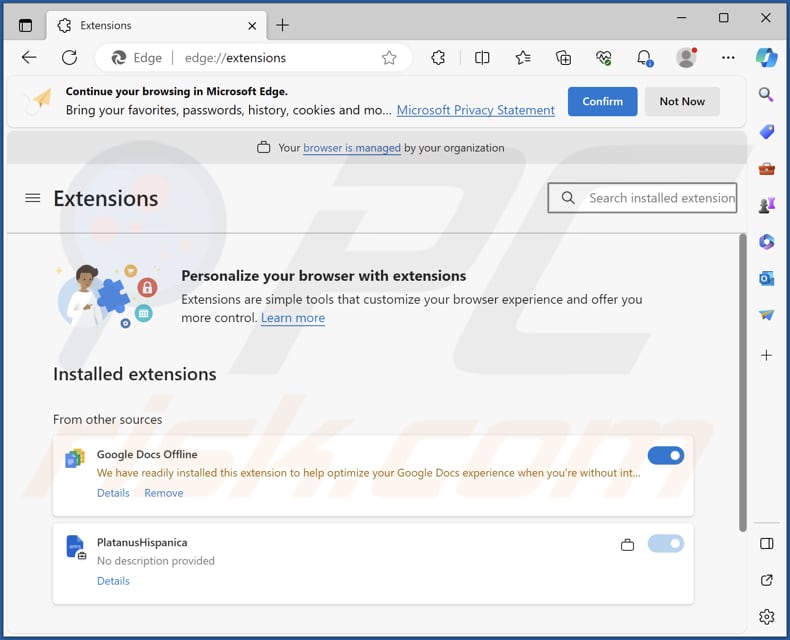Open a new tab with plus button
Screen dimensions: 790x640
[283, 25]
